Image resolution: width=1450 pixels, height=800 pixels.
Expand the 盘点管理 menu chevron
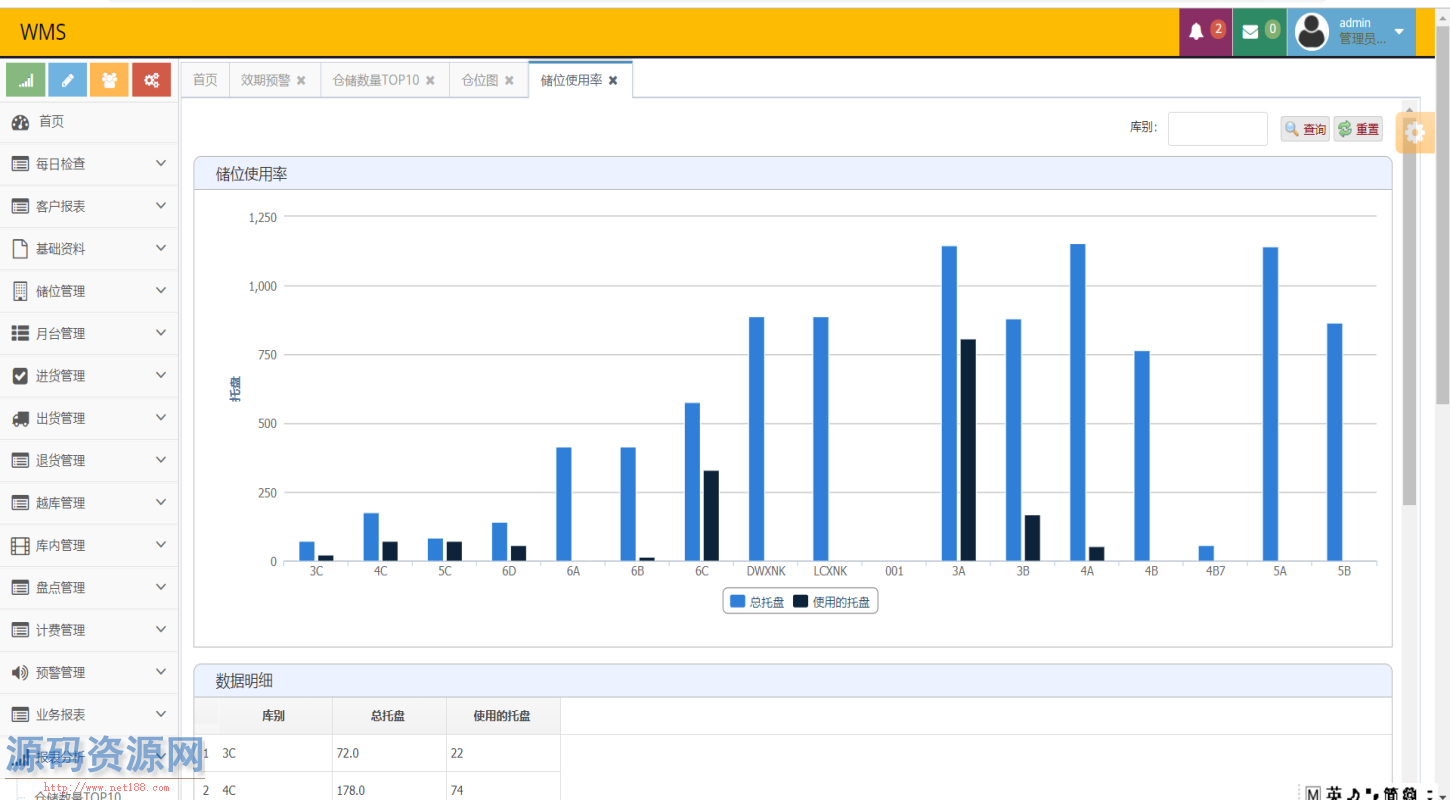click(161, 586)
